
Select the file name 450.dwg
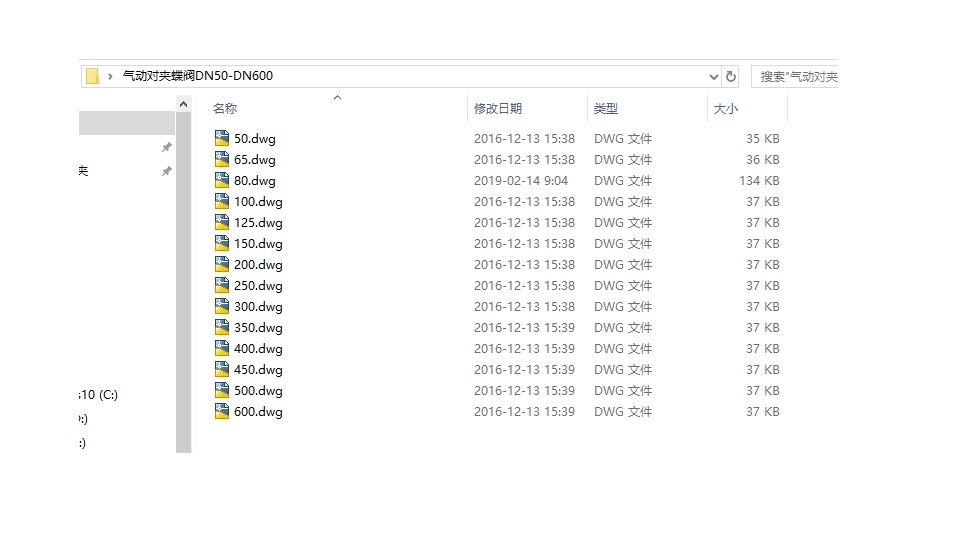point(258,370)
